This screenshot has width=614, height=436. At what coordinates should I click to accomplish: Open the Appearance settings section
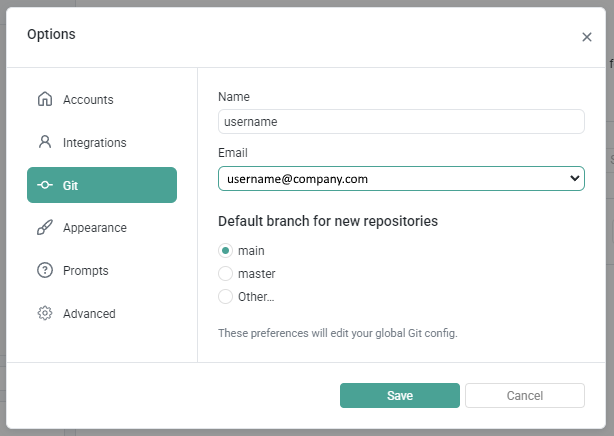tap(95, 228)
